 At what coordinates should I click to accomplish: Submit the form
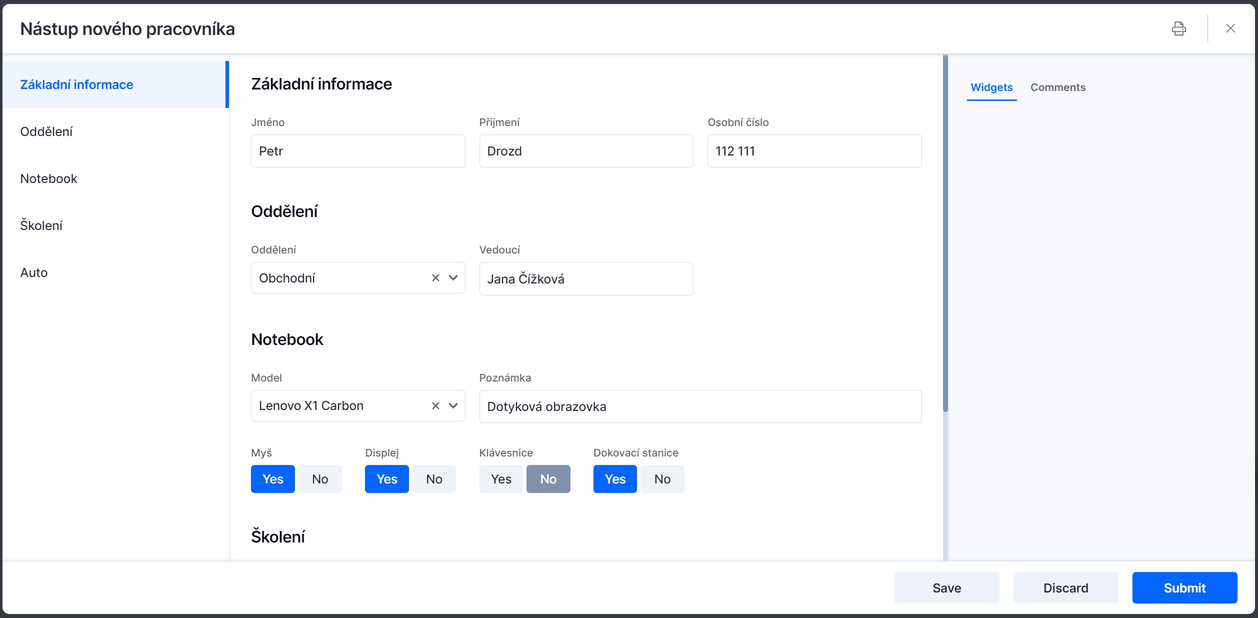pos(1185,588)
